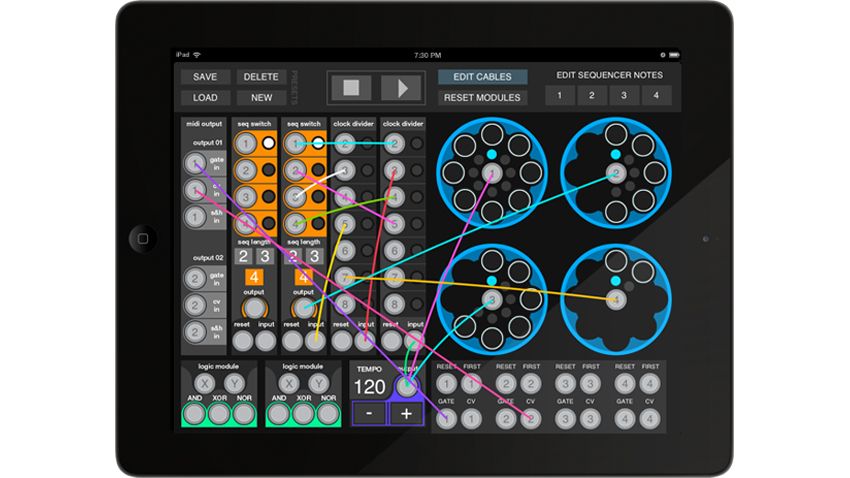Tap the Y input of left logic module
This screenshot has width=850, height=478.
click(x=234, y=384)
